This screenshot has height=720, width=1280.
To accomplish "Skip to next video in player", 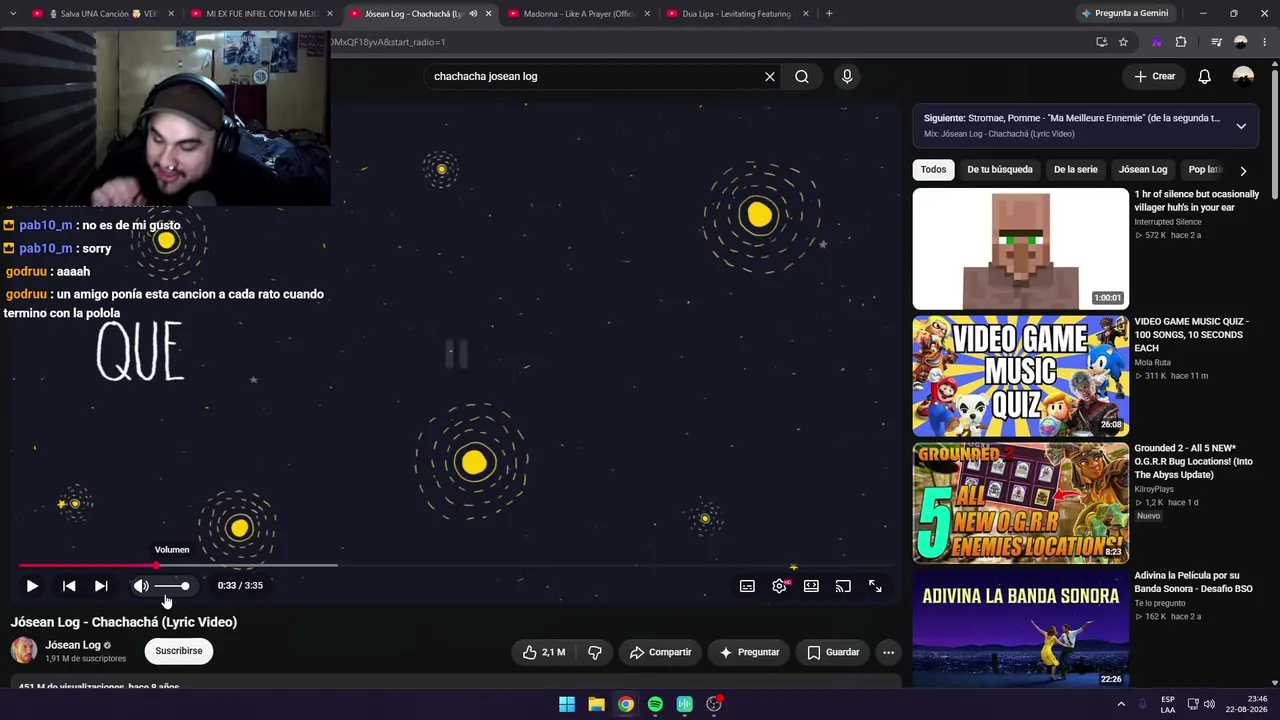I will pos(101,586).
